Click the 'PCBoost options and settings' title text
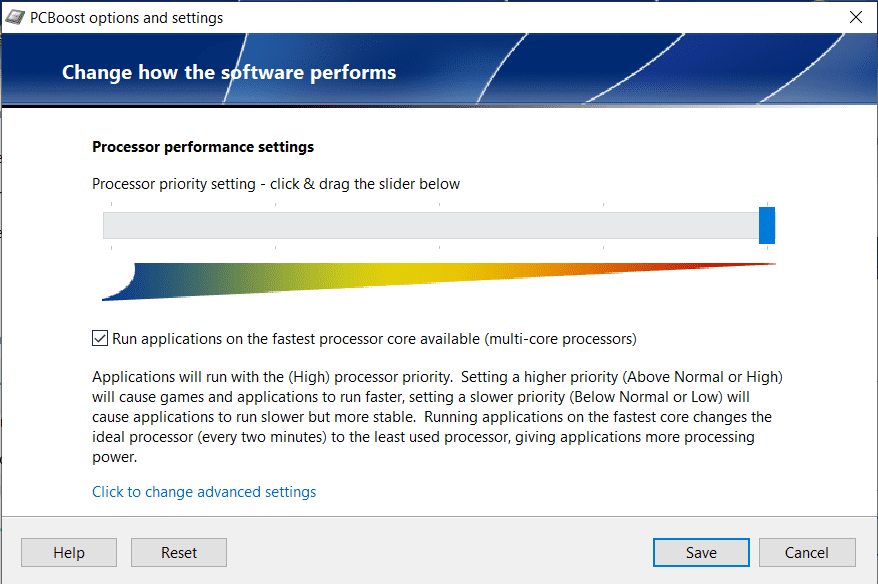The width and height of the screenshot is (878, 584). 129,18
